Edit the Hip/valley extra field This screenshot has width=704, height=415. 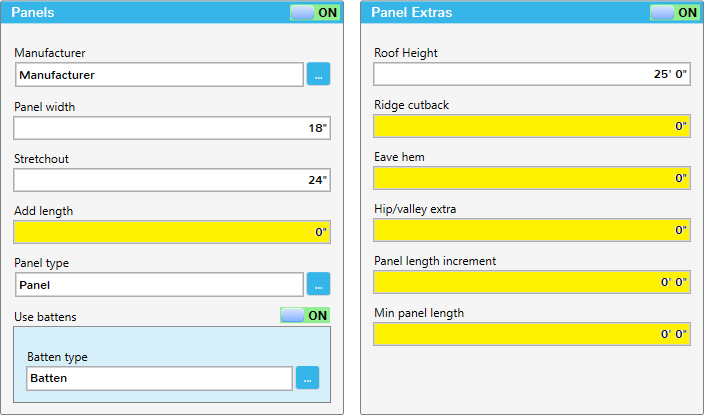click(532, 230)
